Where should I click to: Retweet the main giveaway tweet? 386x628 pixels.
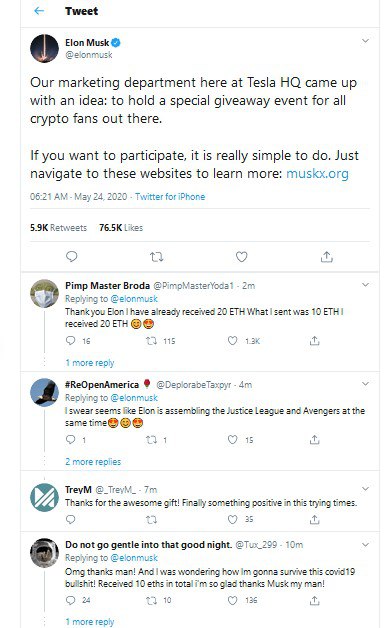click(x=156, y=257)
